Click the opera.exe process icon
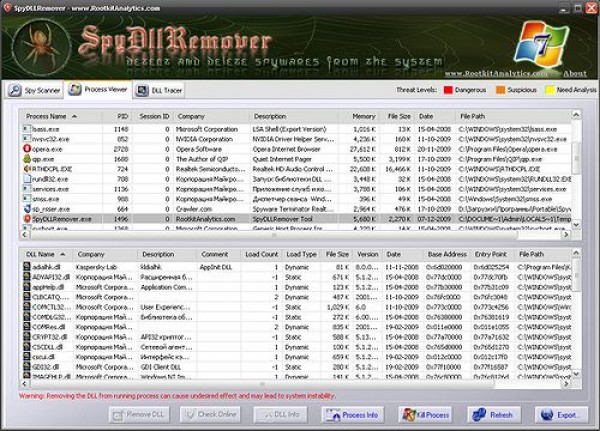This screenshot has height=431, width=600. pos(27,149)
